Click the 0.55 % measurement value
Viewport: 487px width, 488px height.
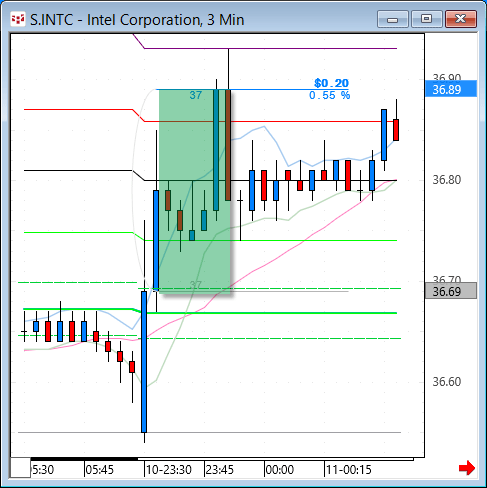(x=329, y=95)
